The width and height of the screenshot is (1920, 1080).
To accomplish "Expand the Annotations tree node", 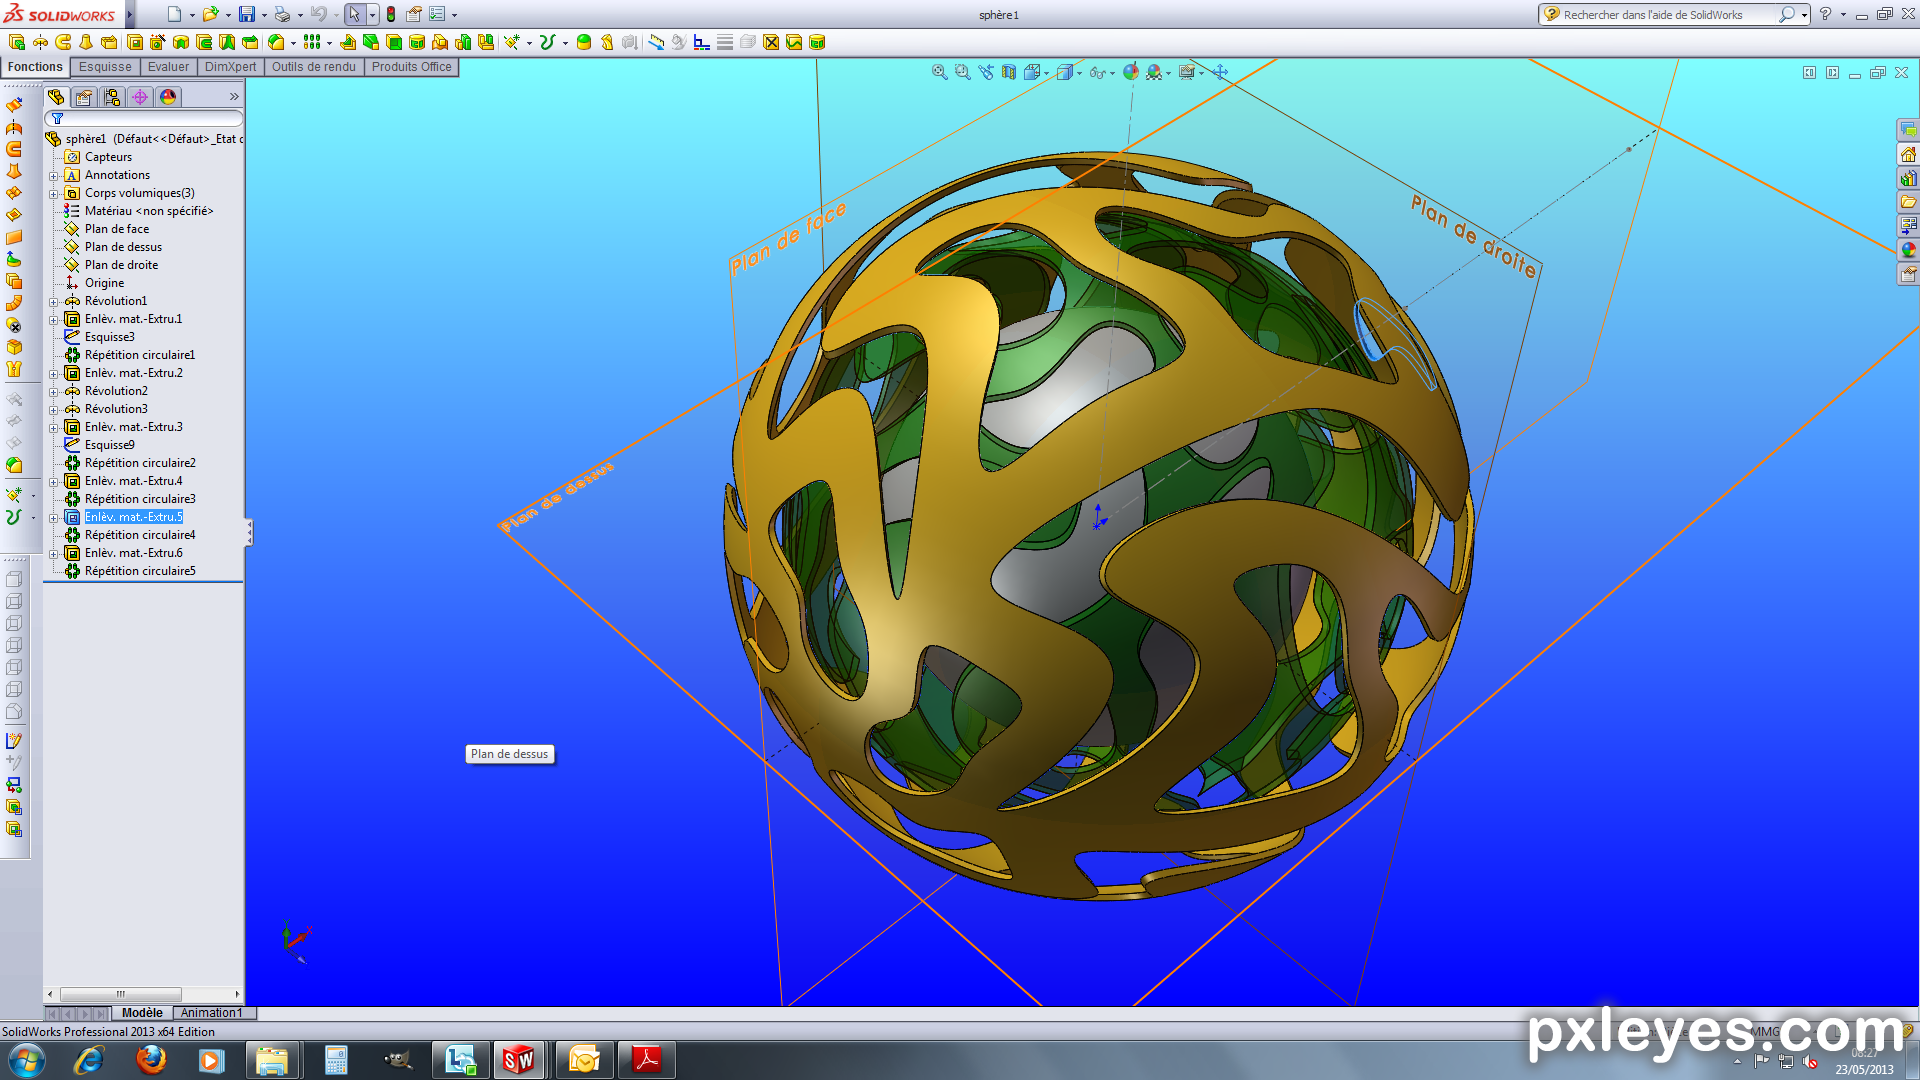I will click(54, 175).
